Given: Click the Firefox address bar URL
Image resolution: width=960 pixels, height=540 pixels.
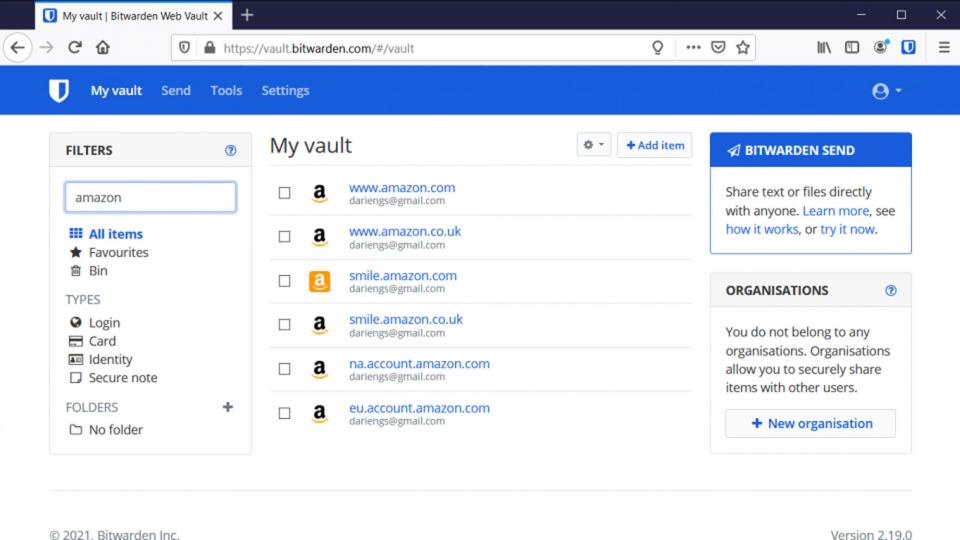Looking at the screenshot, I should 318,48.
